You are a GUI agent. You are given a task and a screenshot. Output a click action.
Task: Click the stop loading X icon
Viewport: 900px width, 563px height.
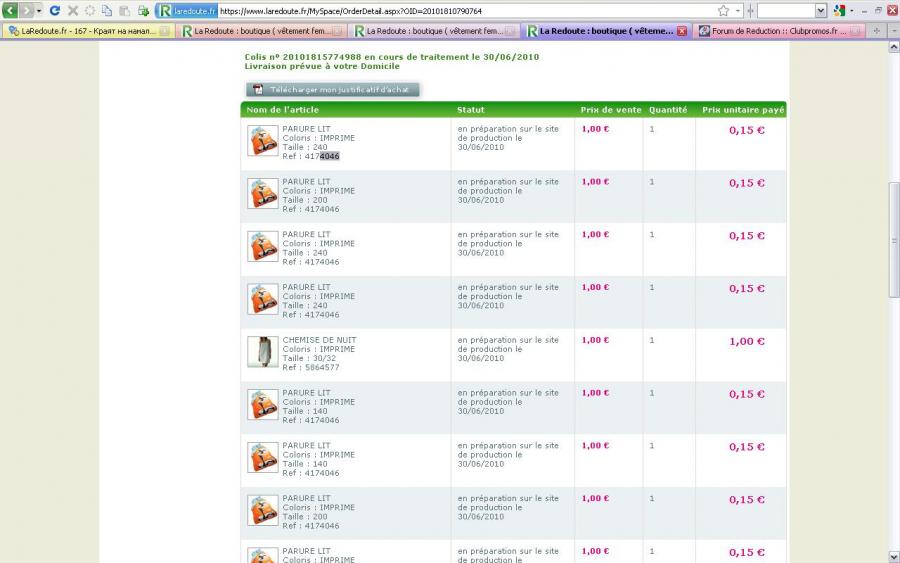(x=73, y=10)
